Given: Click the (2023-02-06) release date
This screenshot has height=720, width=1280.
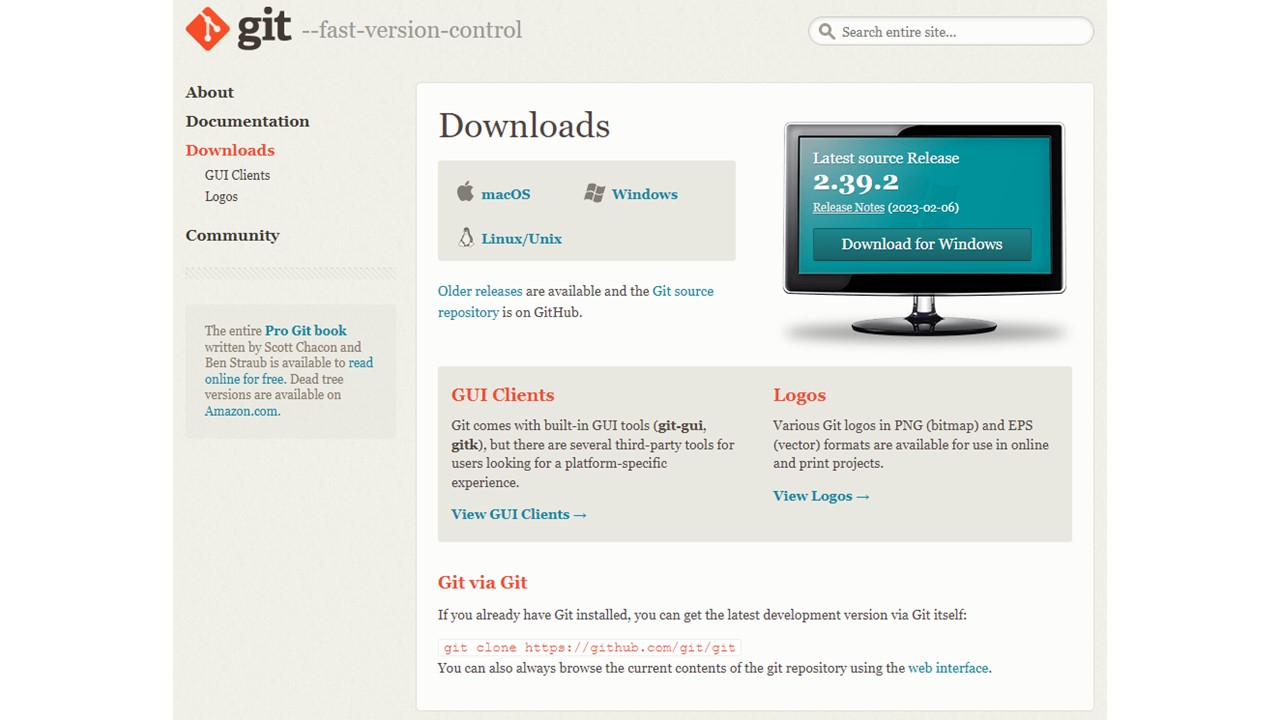Looking at the screenshot, I should (x=923, y=208).
